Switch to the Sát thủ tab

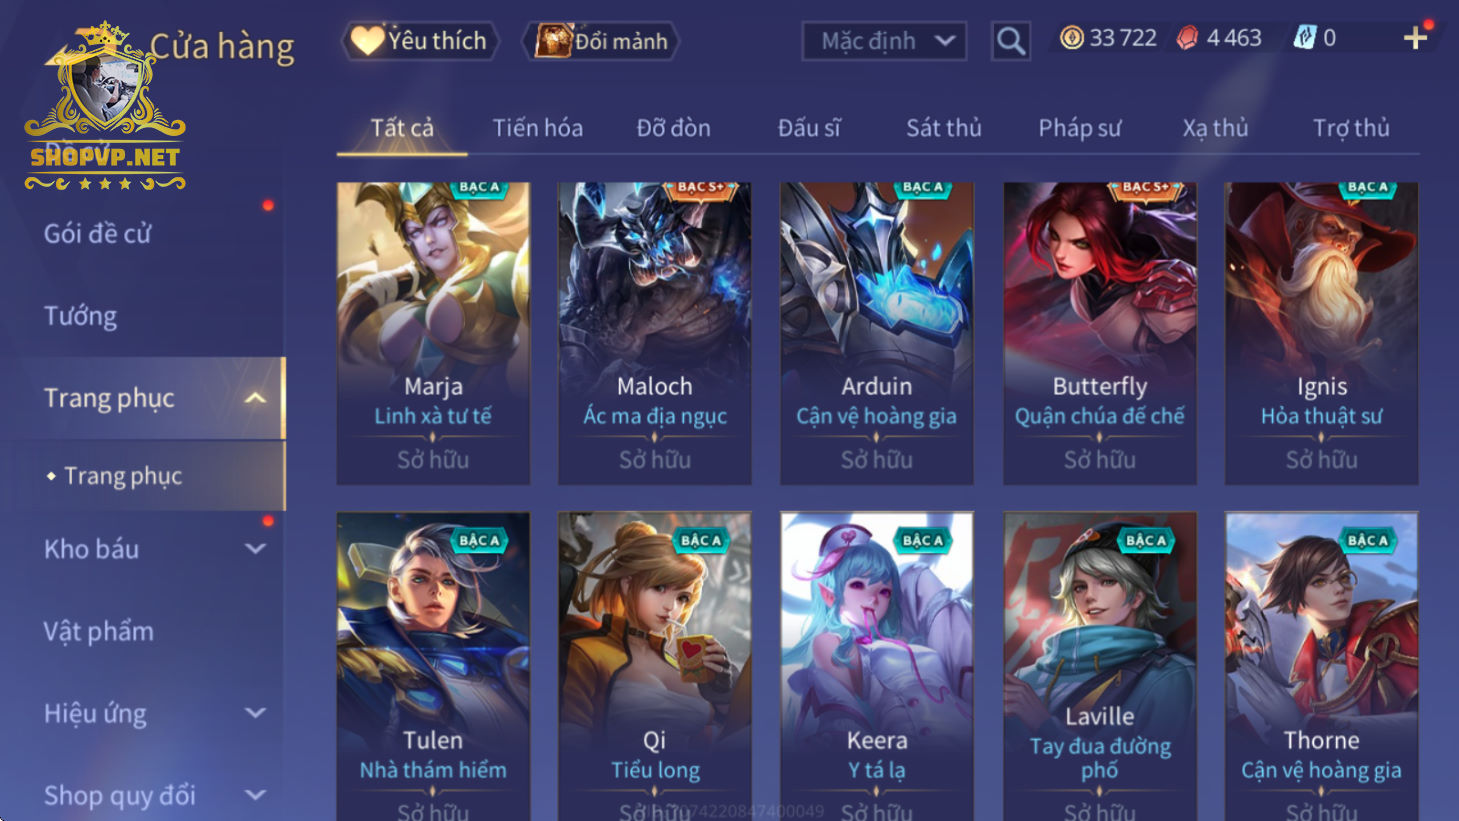click(943, 128)
